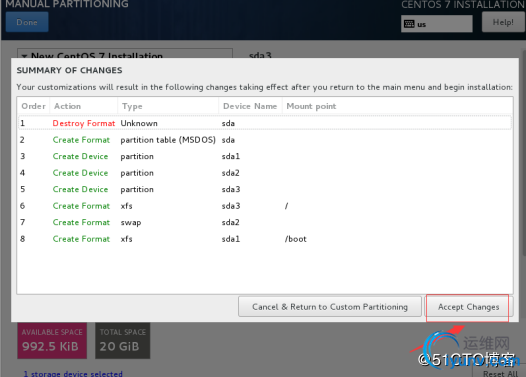Viewport: 526px width, 377px height.
Task: Click order number 8 in the table
Action: (x=22, y=239)
